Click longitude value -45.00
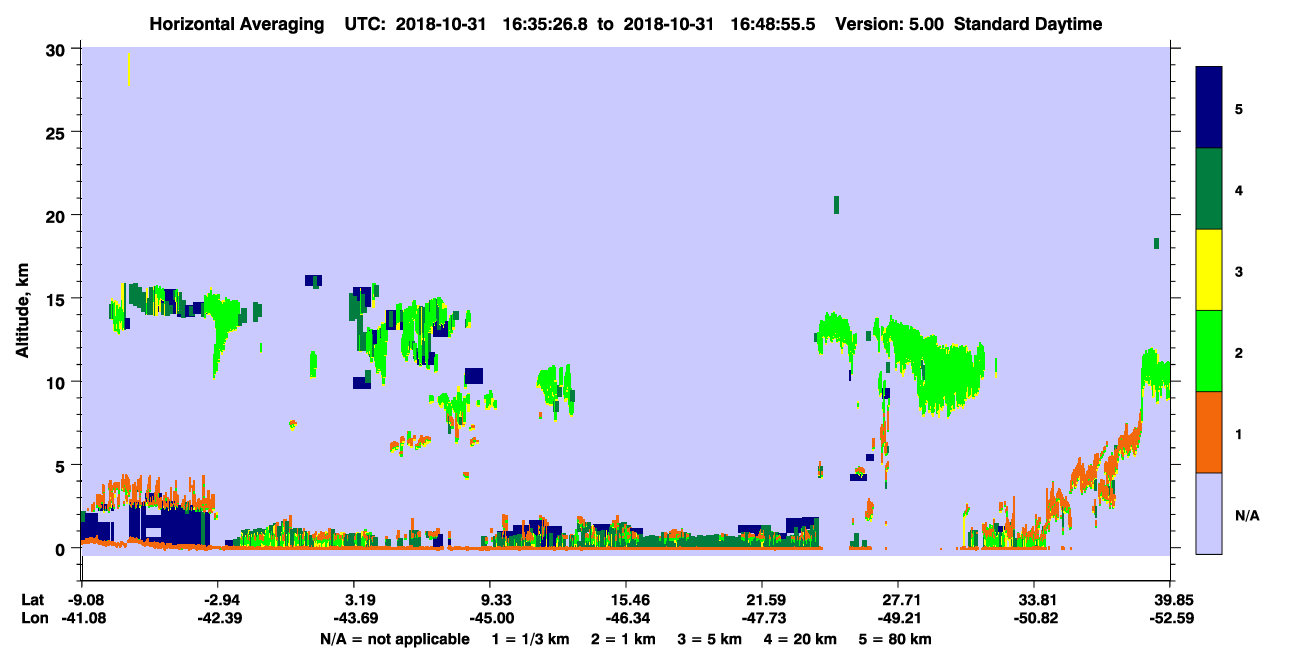Screen dimensions: 1300x667 (490, 618)
